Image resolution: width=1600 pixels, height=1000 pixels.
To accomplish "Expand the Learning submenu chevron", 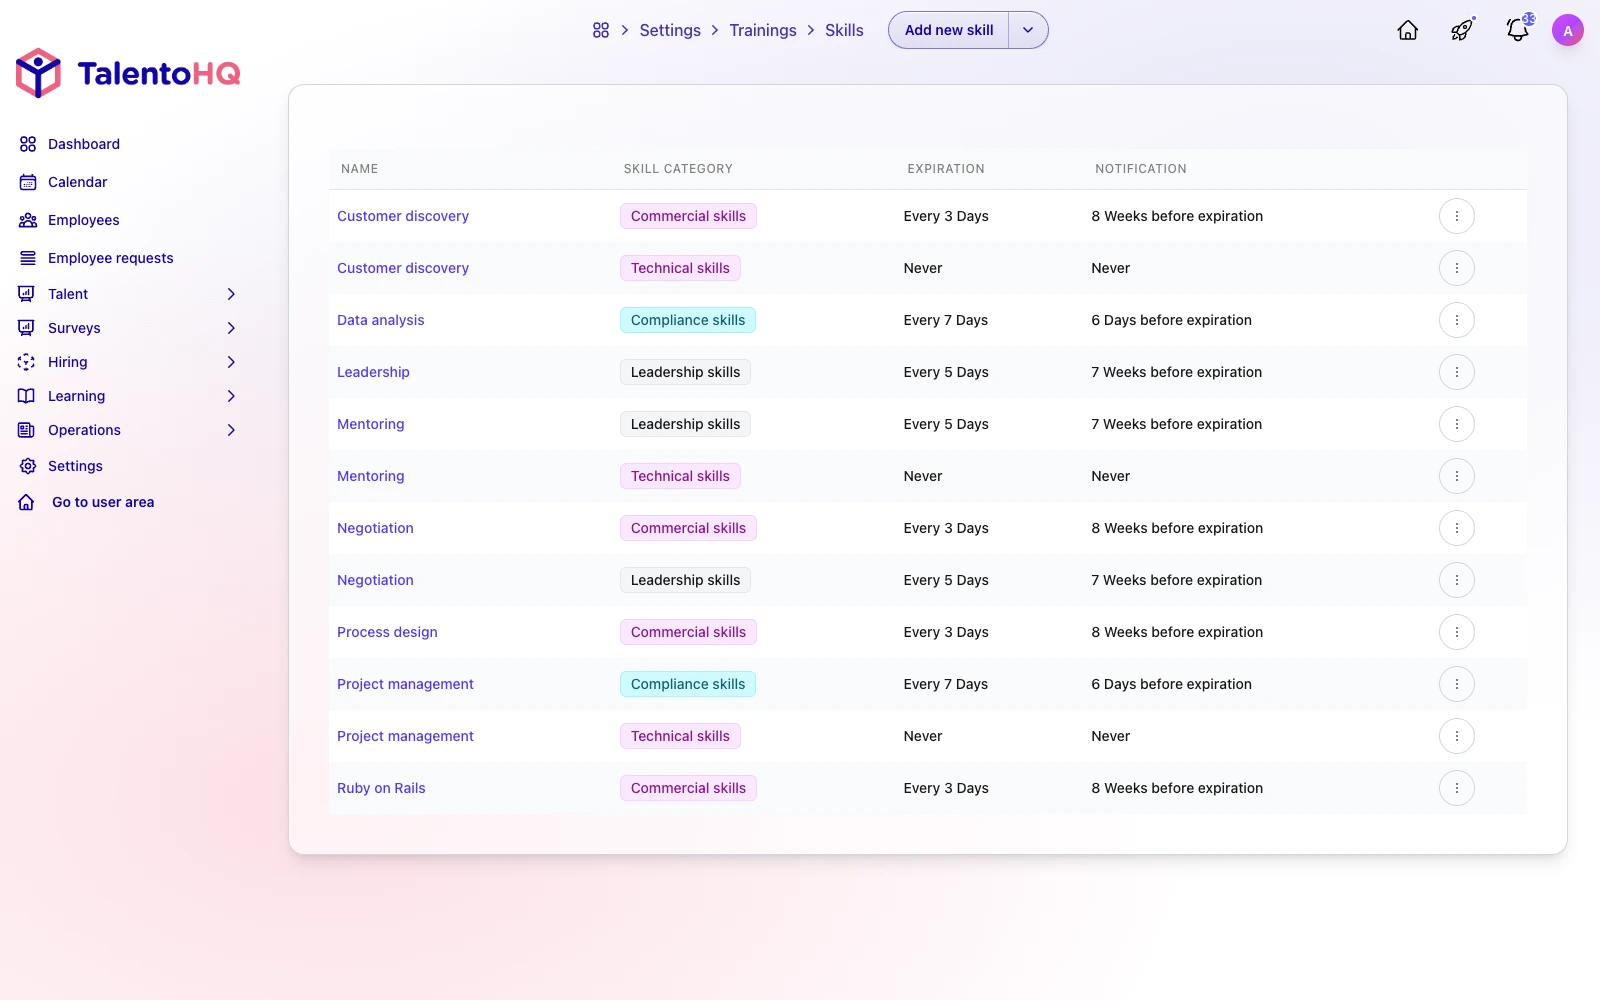I will point(231,396).
